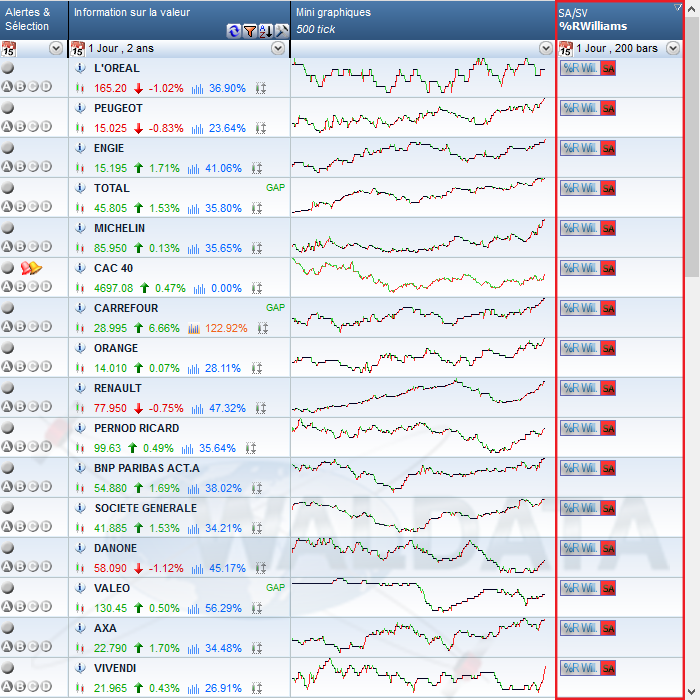Open info icon for PEUGEOT

(x=80, y=108)
